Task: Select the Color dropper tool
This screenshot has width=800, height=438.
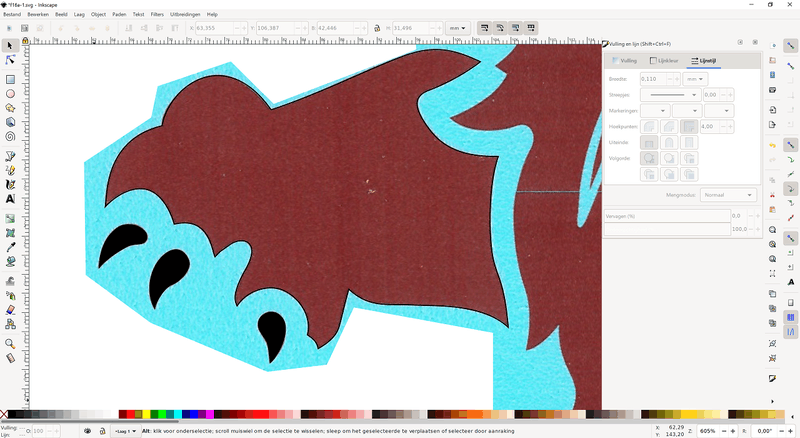Action: click(x=10, y=247)
